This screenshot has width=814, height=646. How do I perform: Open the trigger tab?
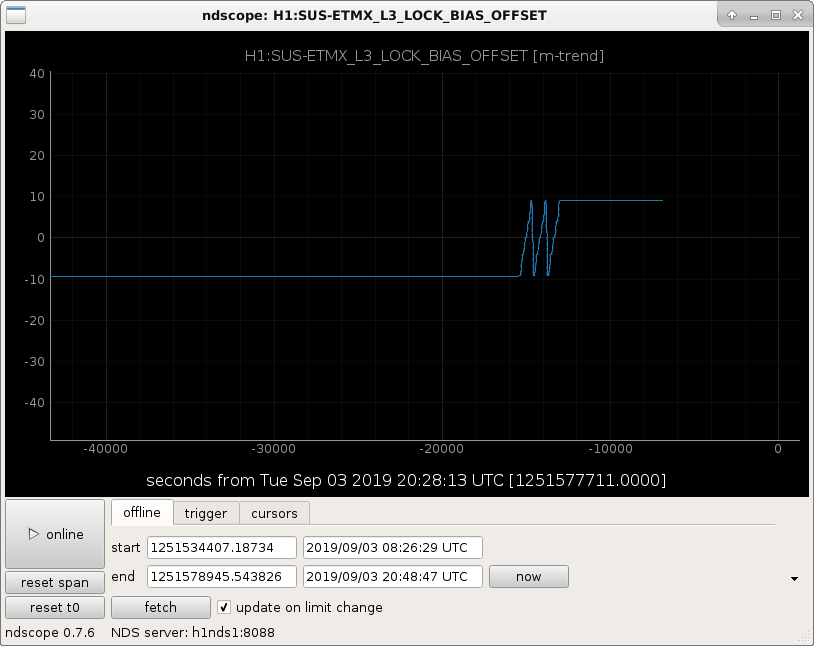tap(206, 514)
